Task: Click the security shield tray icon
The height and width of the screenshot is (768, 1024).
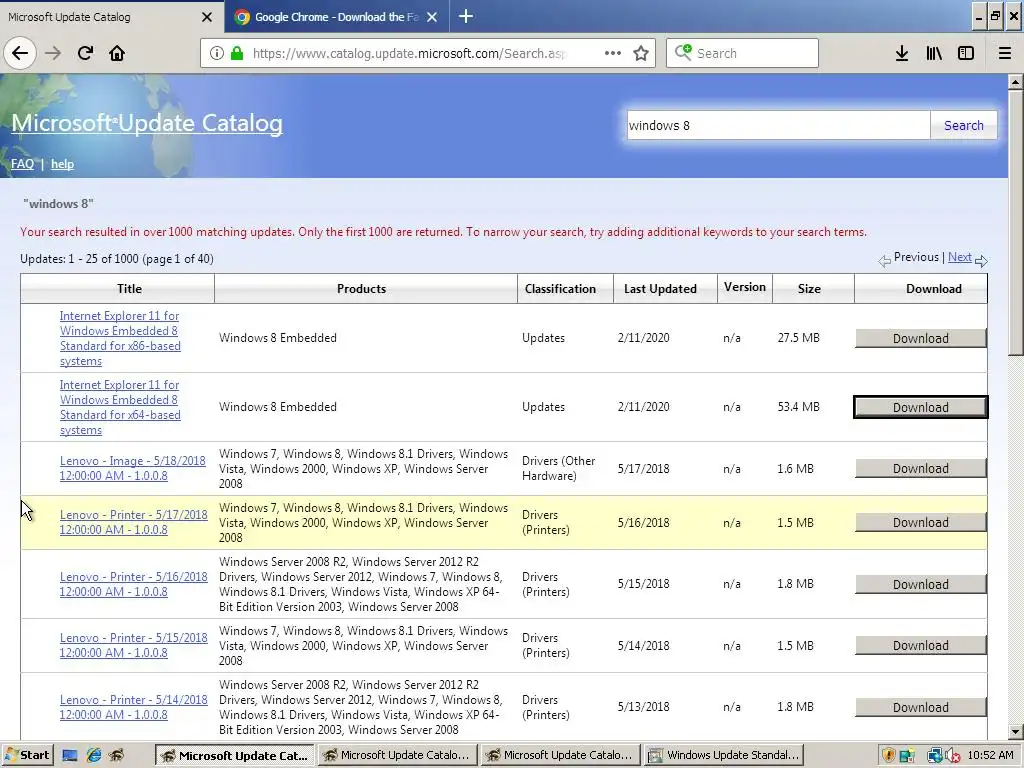Action: (888, 756)
